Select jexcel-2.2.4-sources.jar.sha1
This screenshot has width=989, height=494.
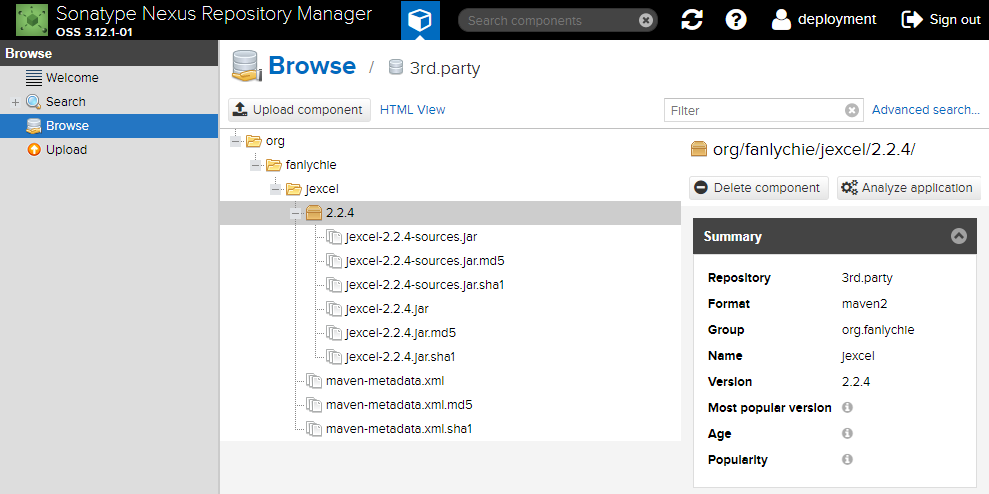tap(424, 285)
